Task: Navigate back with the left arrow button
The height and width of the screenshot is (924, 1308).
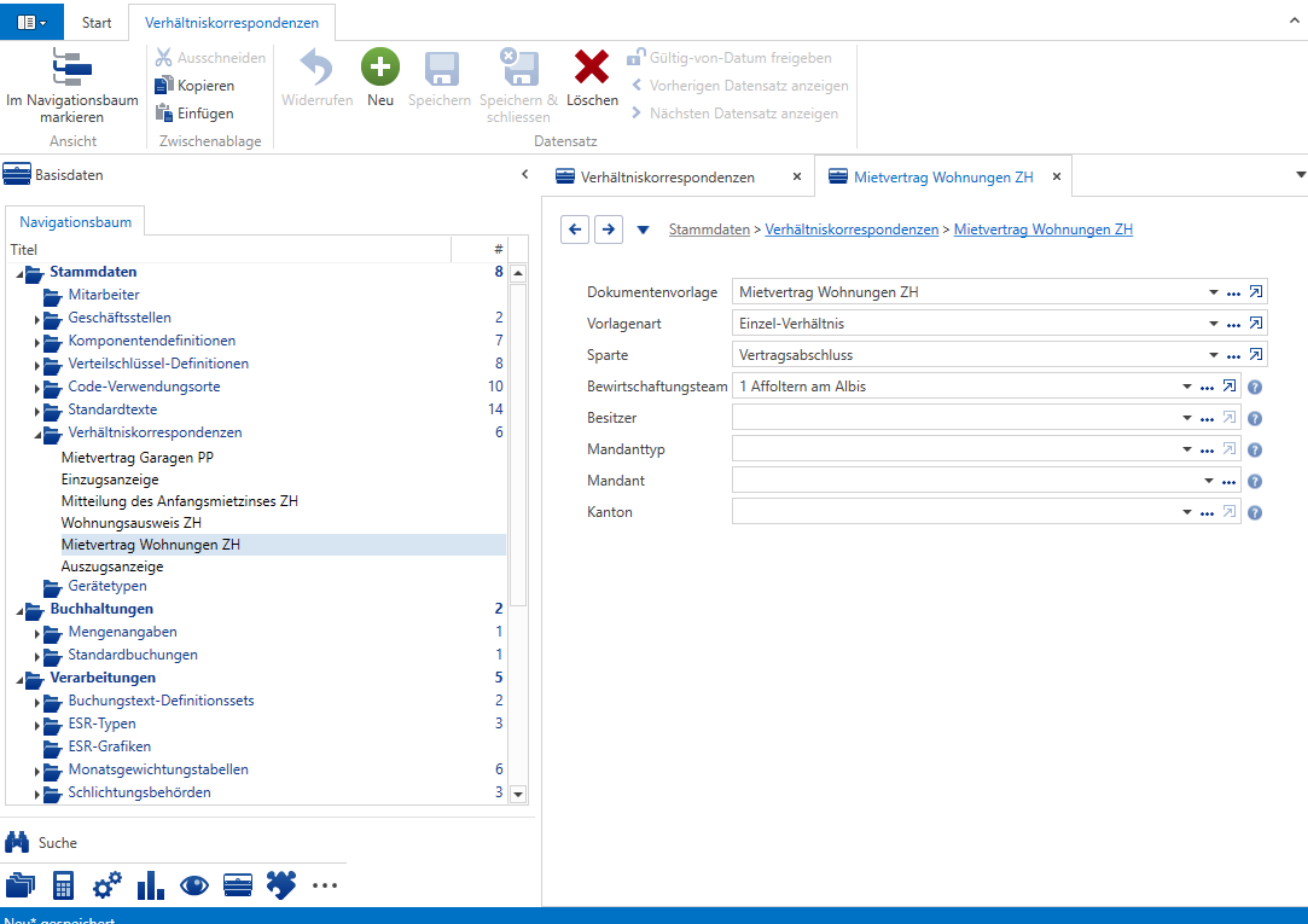Action: coord(574,229)
